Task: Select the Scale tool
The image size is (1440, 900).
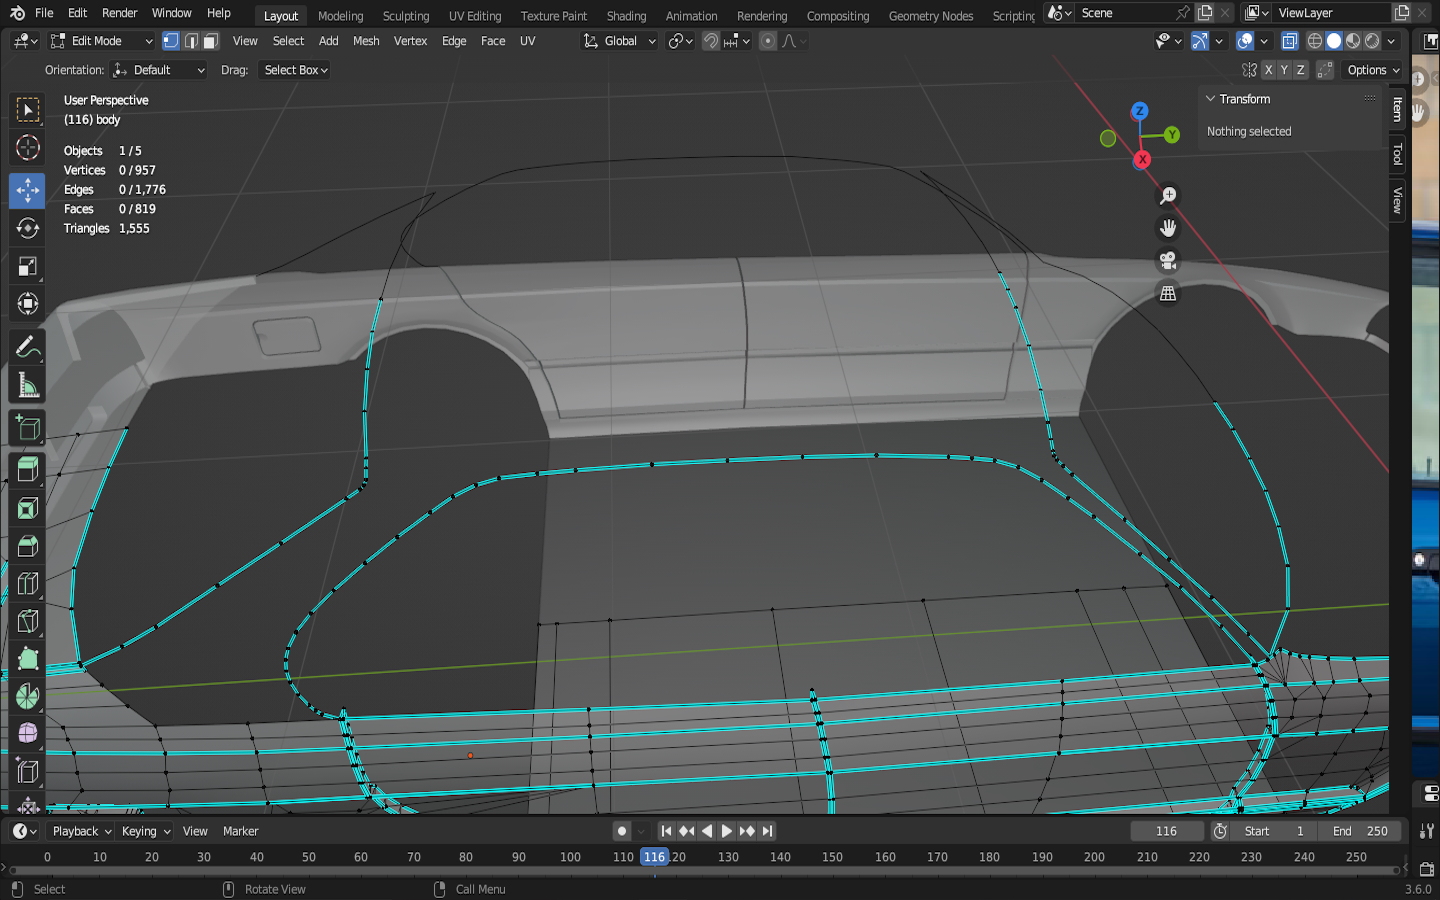Action: pos(27,266)
